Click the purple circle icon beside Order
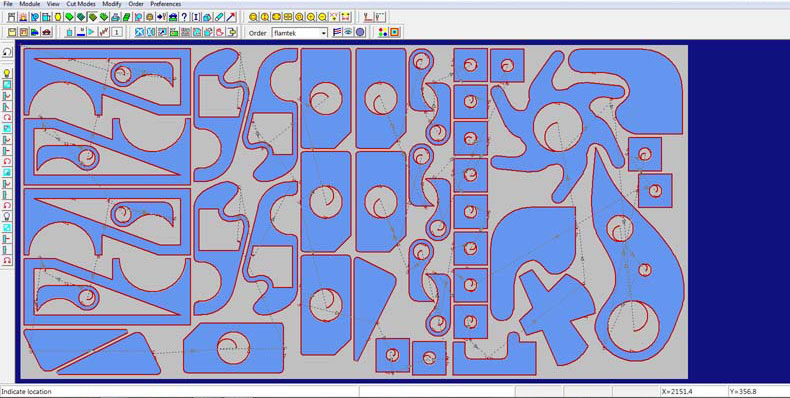 coord(360,32)
